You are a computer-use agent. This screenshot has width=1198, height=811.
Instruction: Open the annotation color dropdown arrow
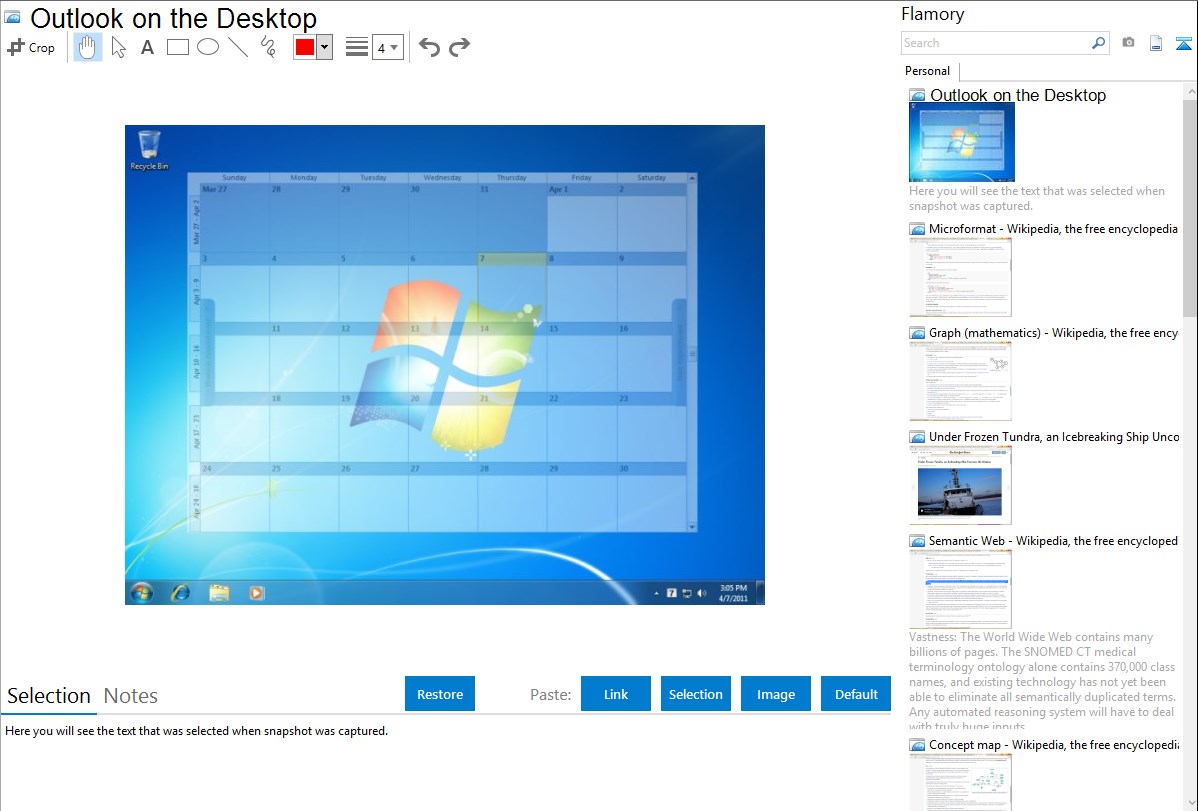click(x=325, y=47)
